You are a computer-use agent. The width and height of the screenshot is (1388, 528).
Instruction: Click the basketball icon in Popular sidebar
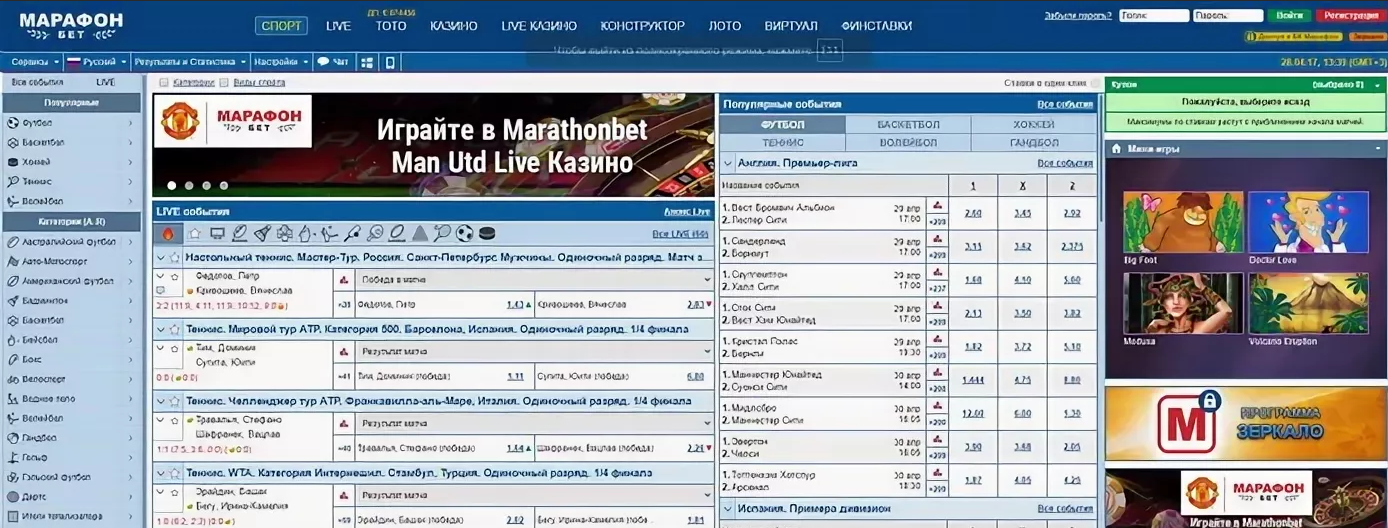[13, 142]
